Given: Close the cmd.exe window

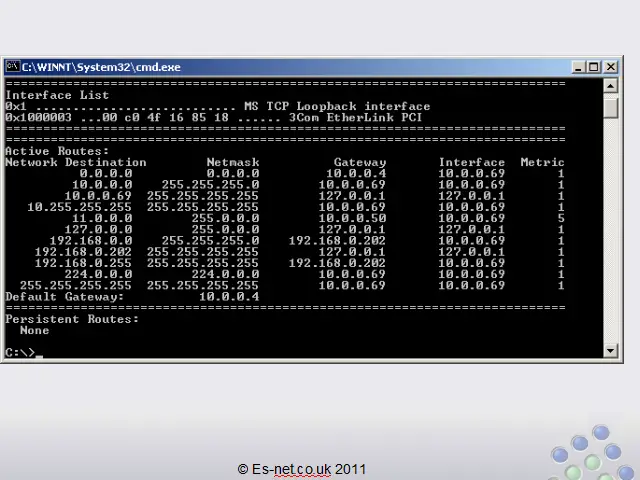Looking at the screenshot, I should 610,67.
